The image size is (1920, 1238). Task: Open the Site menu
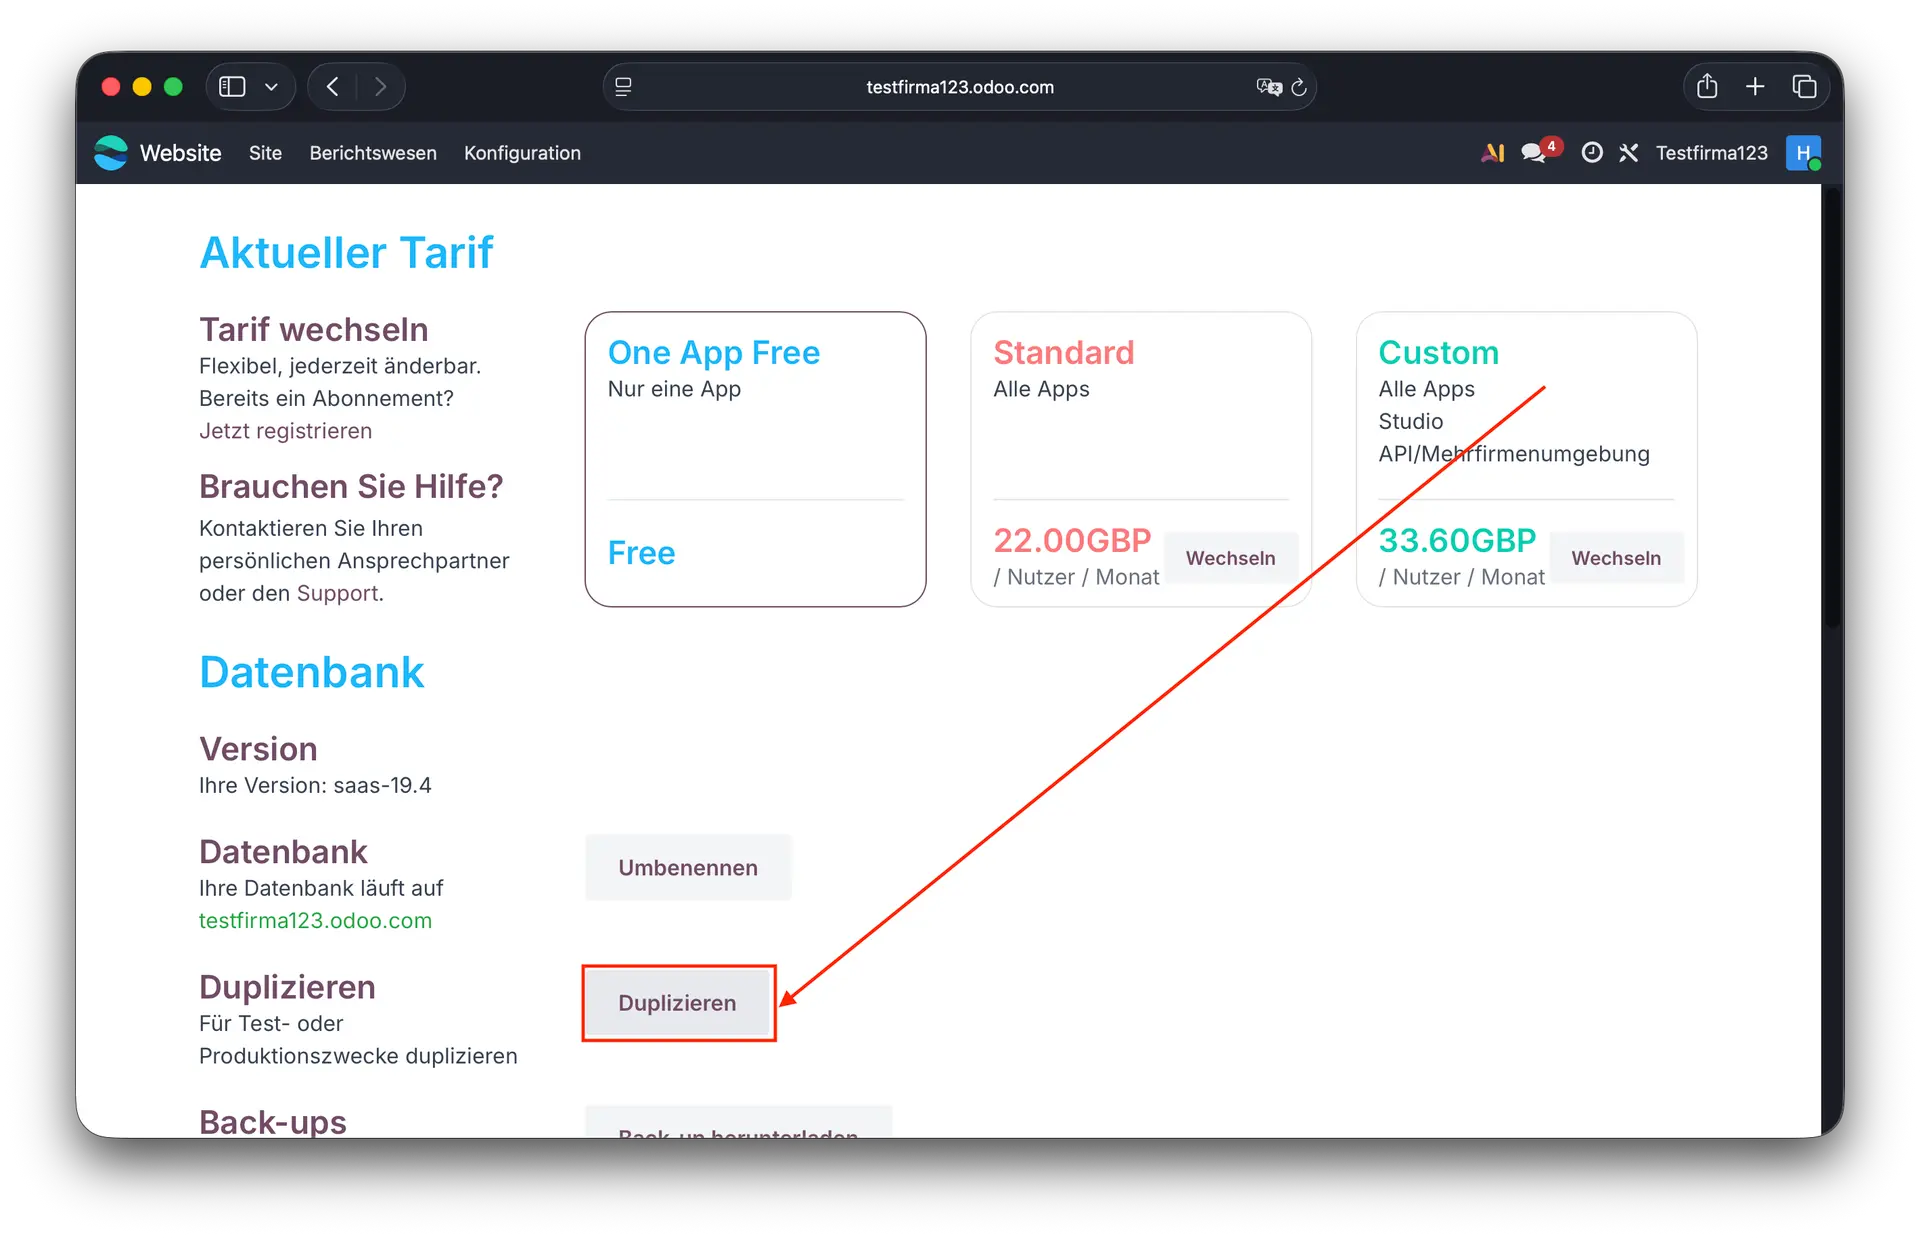click(265, 153)
